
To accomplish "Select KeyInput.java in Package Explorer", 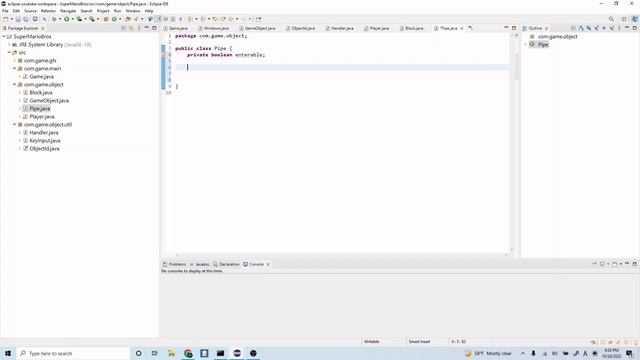I will [x=45, y=140].
